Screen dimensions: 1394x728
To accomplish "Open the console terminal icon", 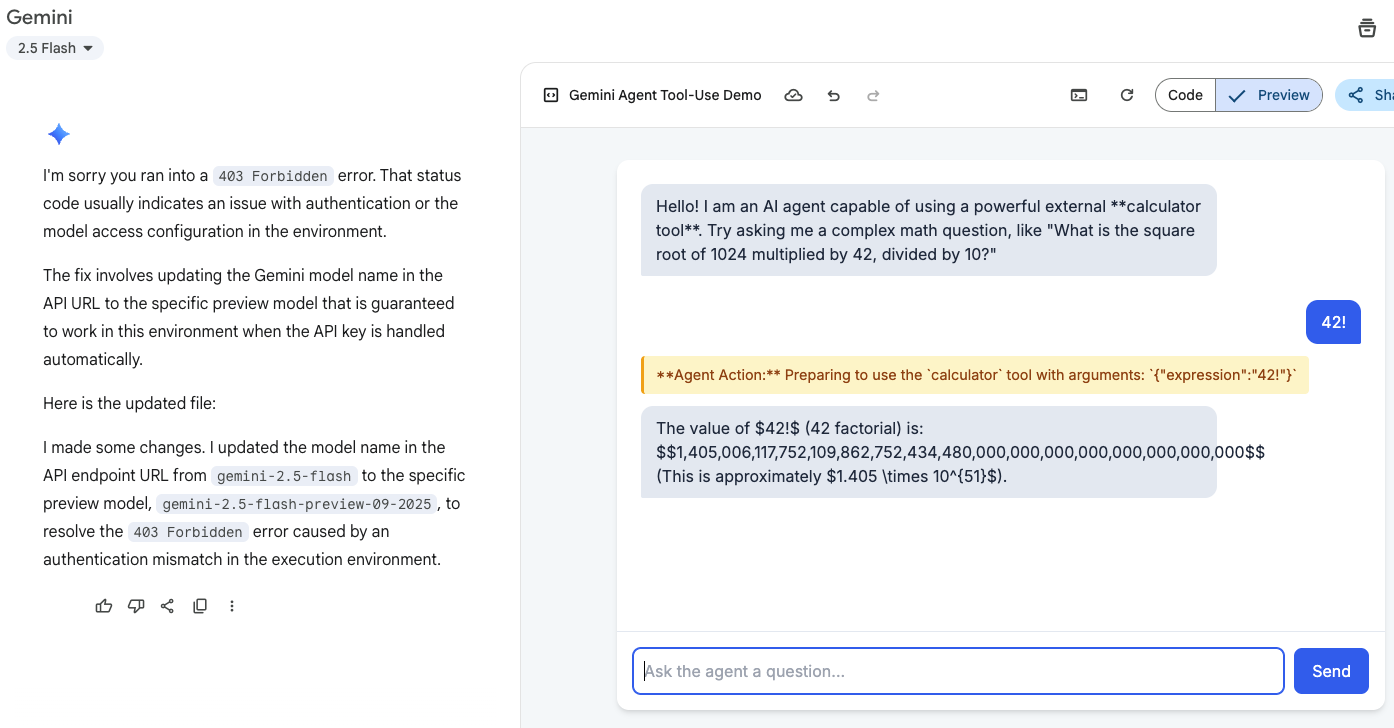I will (1079, 95).
